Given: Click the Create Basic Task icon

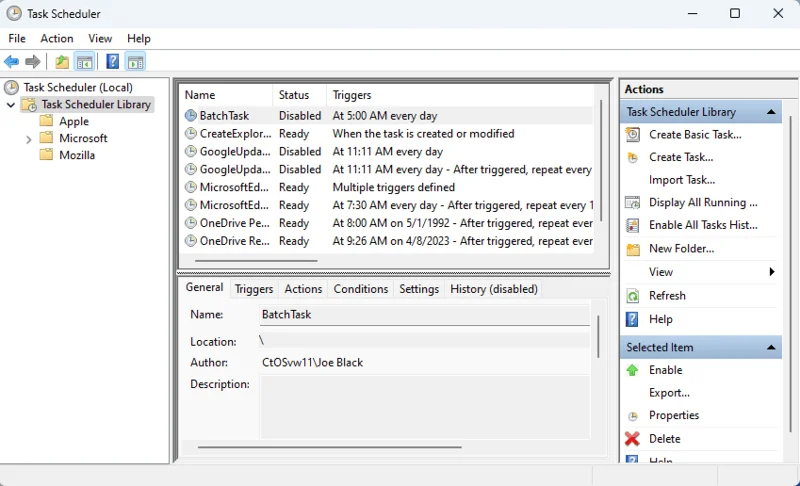Looking at the screenshot, I should 632,135.
